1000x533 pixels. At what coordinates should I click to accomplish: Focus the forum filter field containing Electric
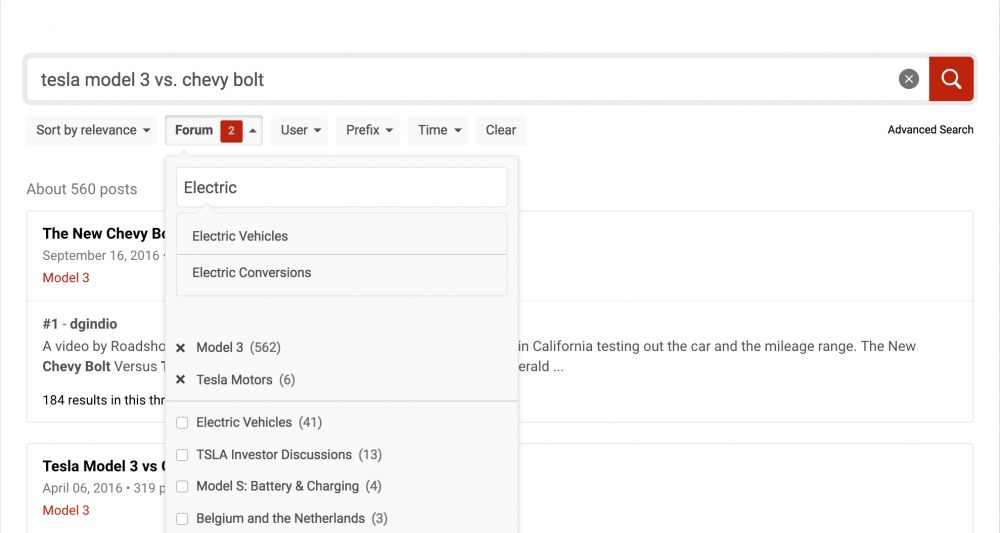click(x=342, y=187)
